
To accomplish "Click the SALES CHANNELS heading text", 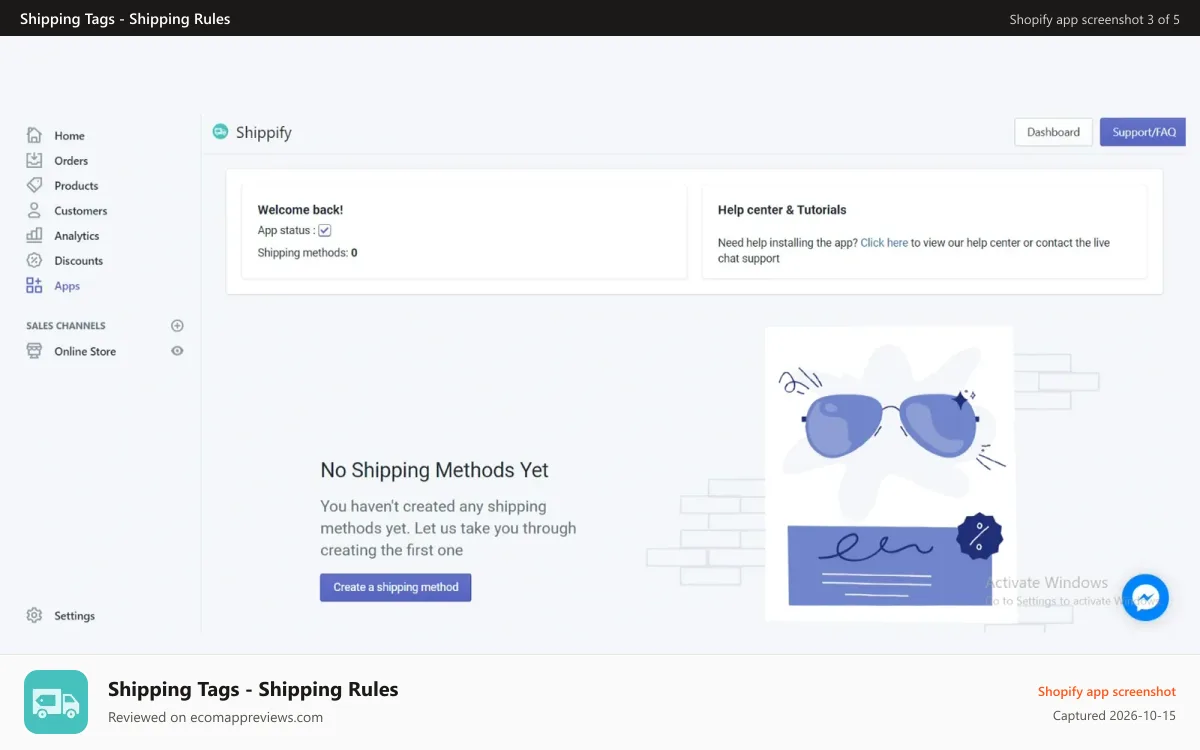I will coord(66,326).
